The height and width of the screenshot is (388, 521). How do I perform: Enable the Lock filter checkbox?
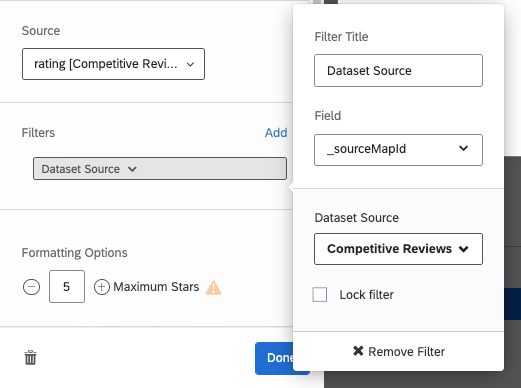(x=320, y=294)
